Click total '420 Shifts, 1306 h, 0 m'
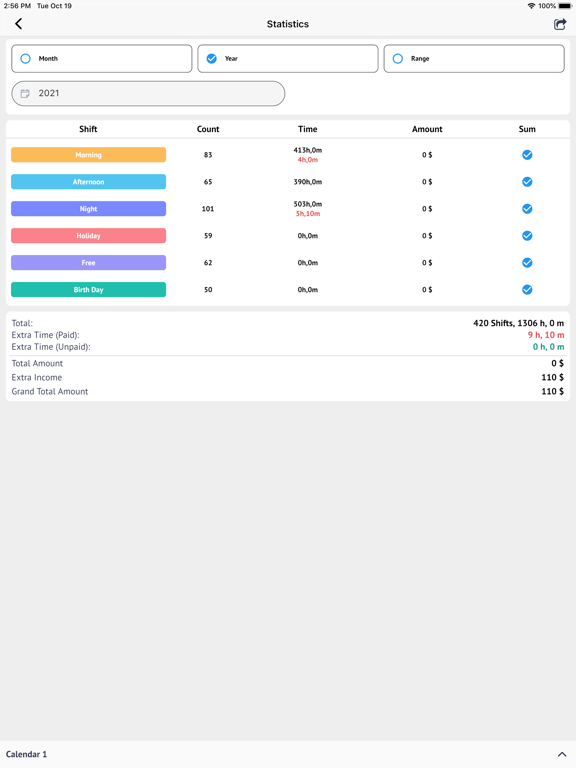The image size is (576, 768). pyautogui.click(x=518, y=323)
